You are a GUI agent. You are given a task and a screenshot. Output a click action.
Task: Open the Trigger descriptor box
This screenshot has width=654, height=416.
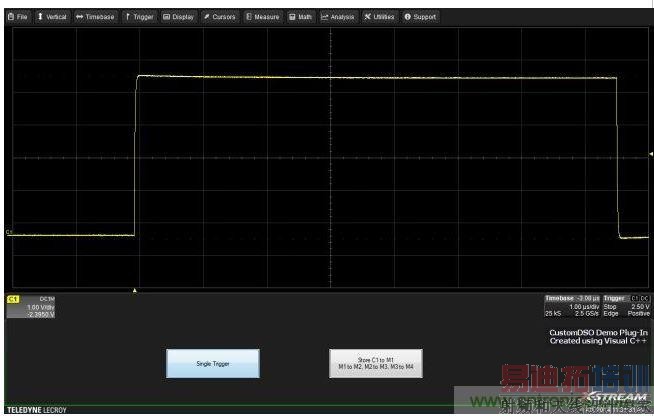(x=626, y=306)
